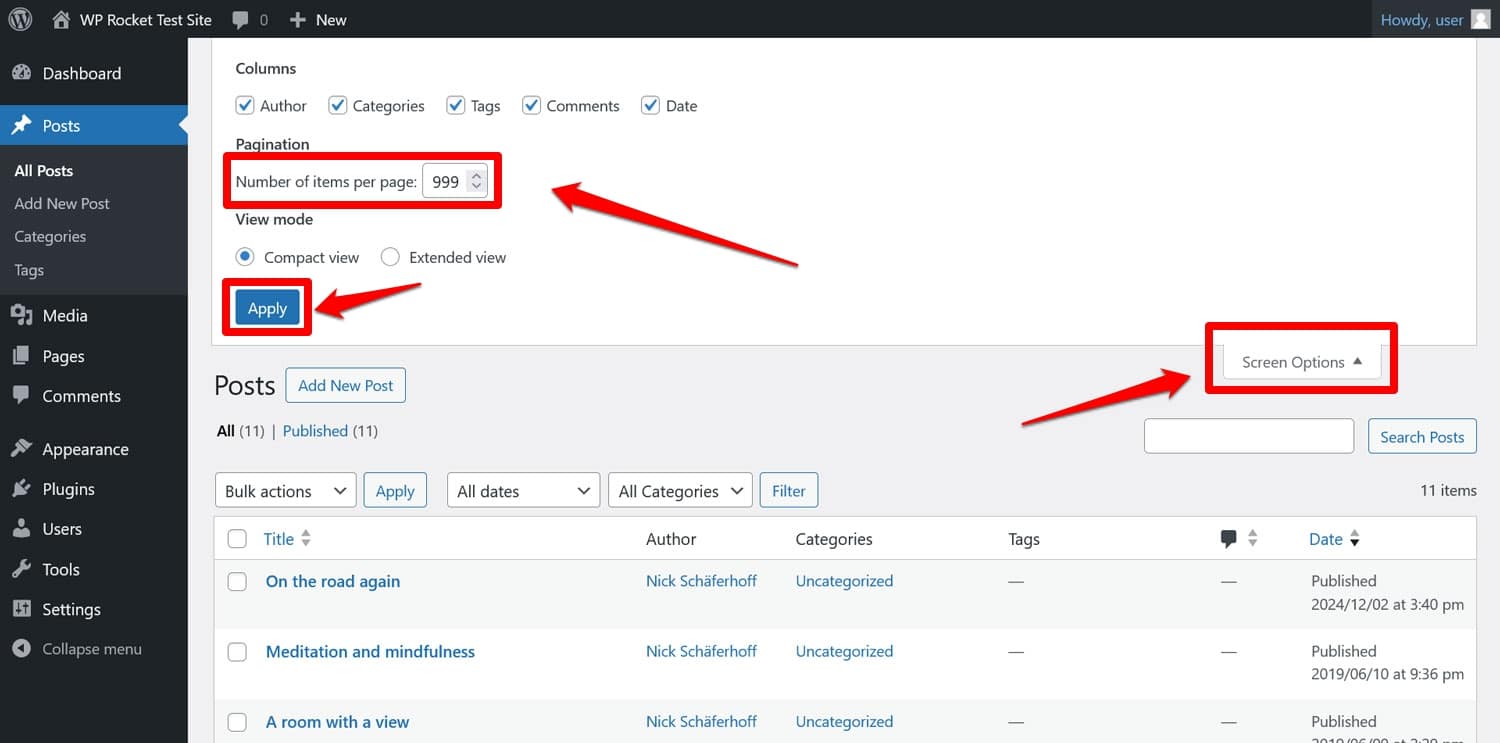The height and width of the screenshot is (743, 1500).
Task: Click the Pages icon in sidebar
Action: coord(21,356)
